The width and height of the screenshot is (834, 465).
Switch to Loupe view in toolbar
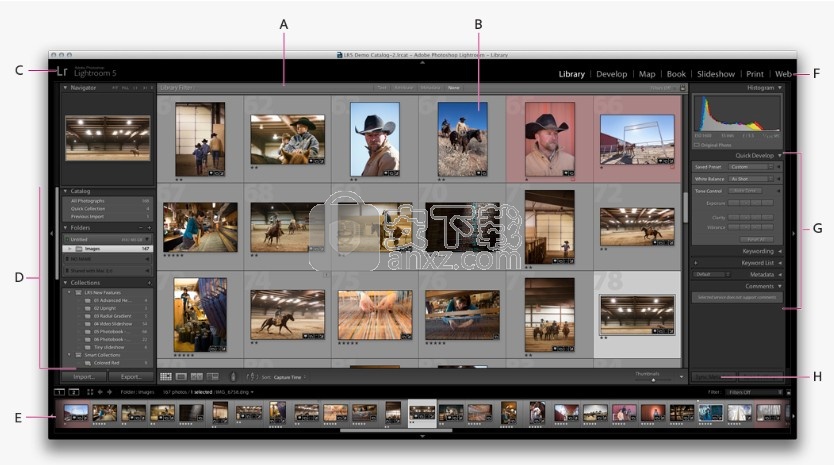coord(181,377)
